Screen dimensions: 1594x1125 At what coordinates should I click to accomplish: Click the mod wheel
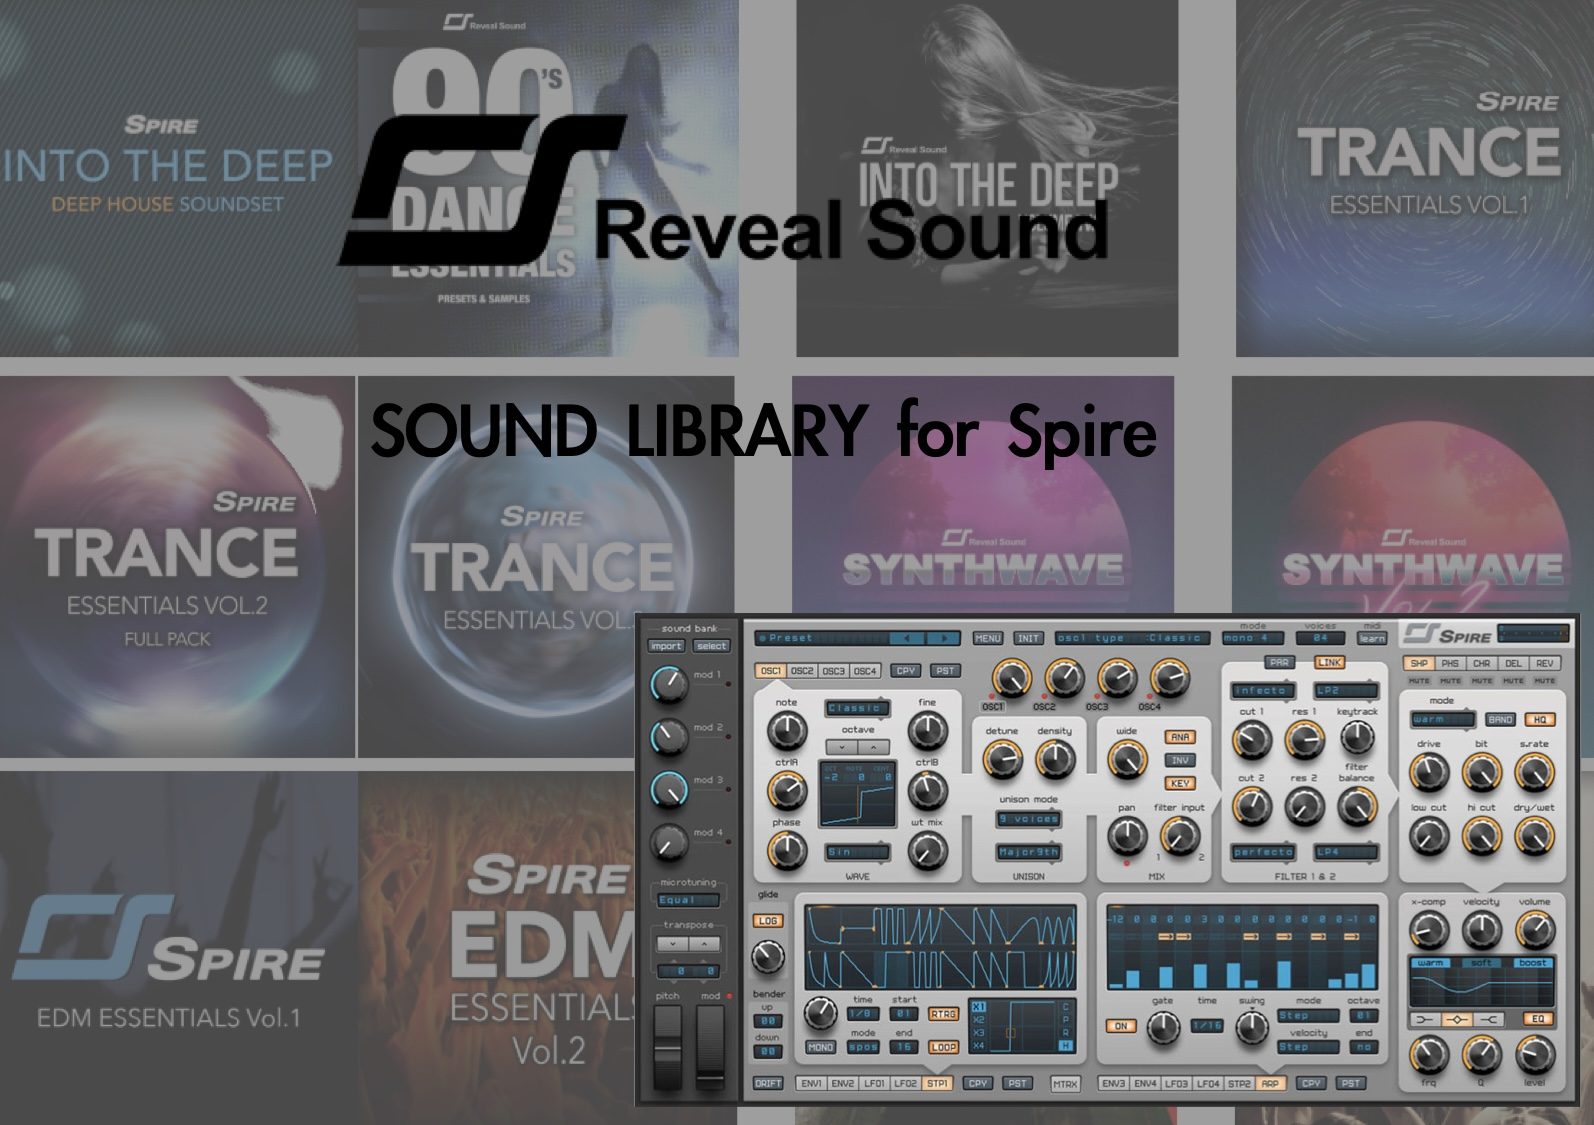(x=710, y=1047)
